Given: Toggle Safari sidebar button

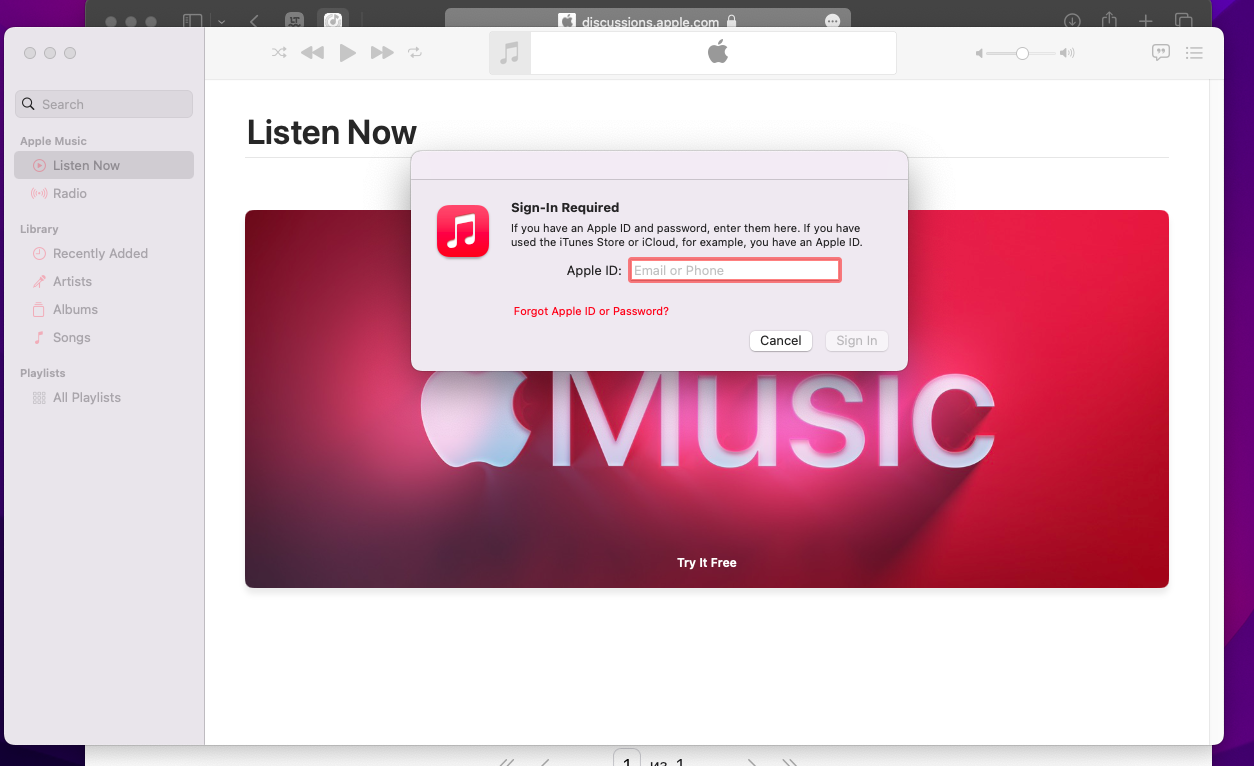Looking at the screenshot, I should [x=193, y=21].
